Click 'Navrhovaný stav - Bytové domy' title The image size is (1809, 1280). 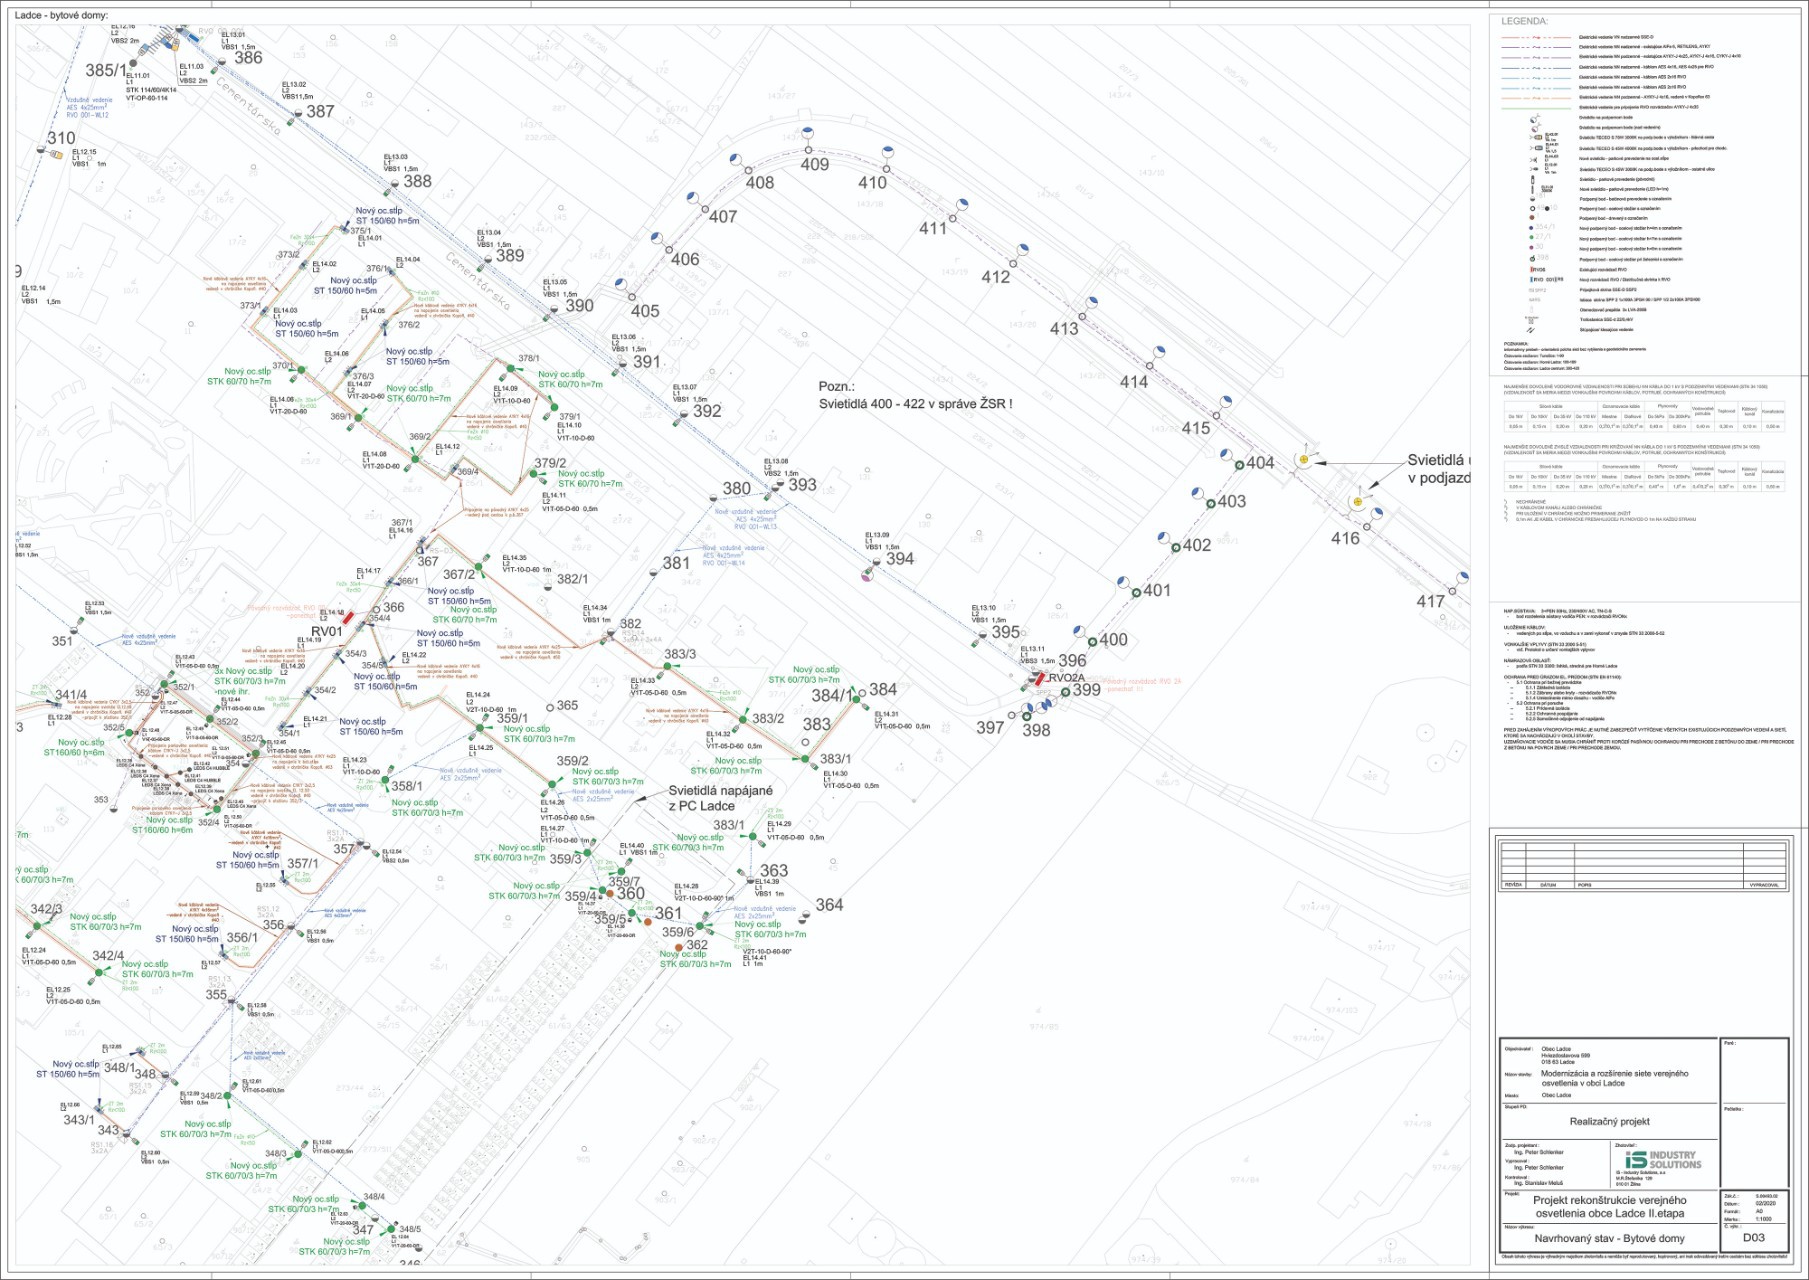[1610, 1238]
